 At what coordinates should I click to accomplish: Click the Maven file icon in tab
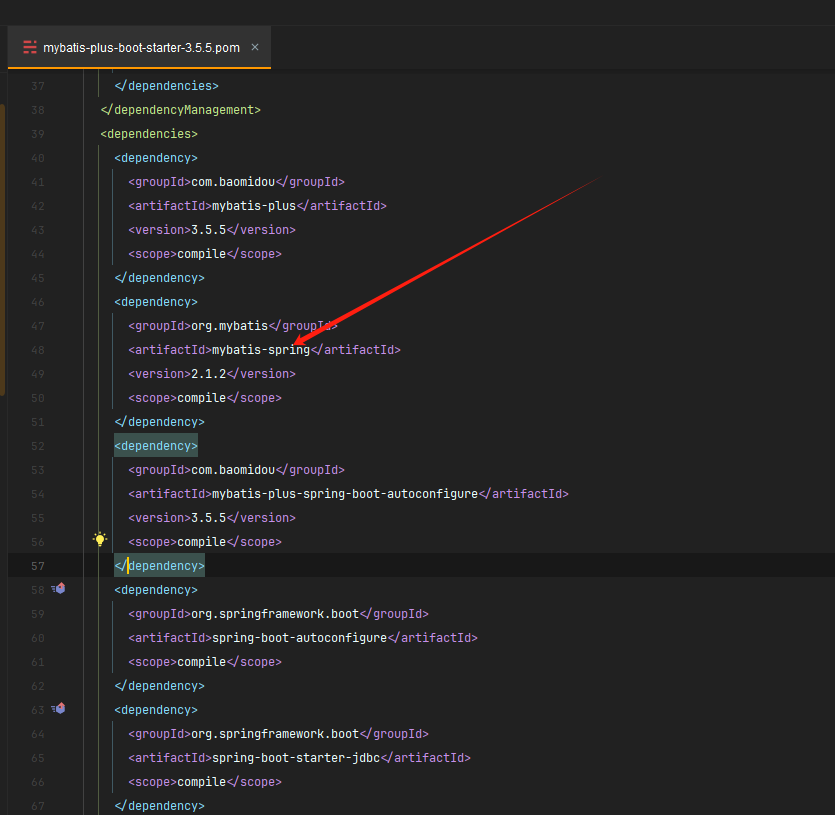30,47
